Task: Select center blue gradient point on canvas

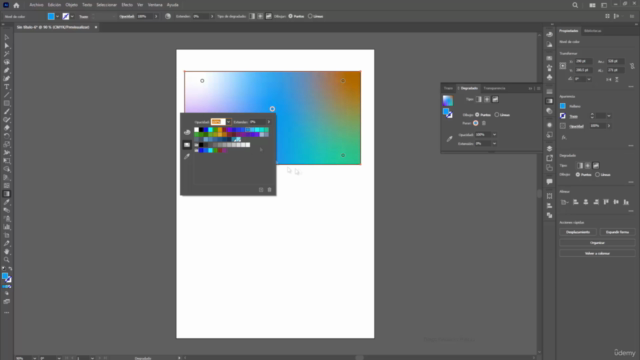Action: pos(272,109)
